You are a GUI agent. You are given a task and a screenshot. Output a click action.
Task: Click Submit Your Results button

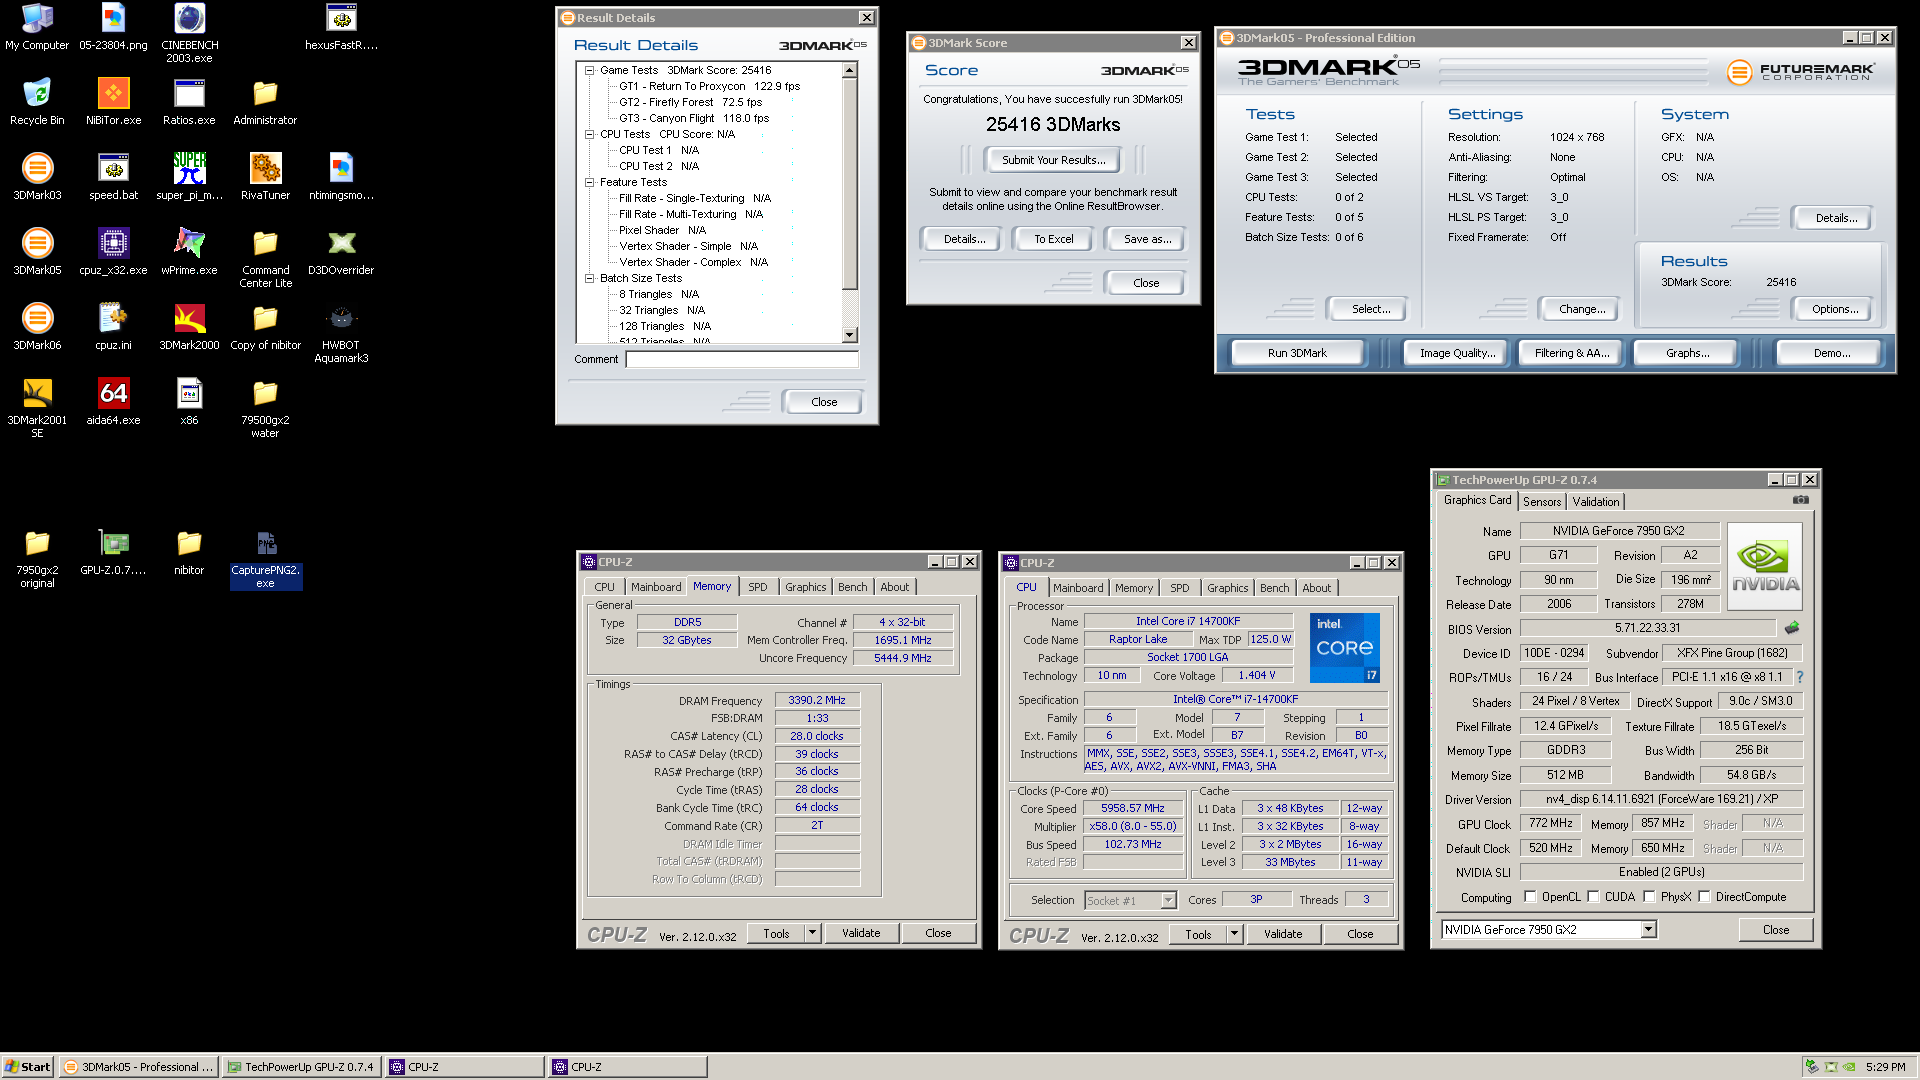[1053, 160]
